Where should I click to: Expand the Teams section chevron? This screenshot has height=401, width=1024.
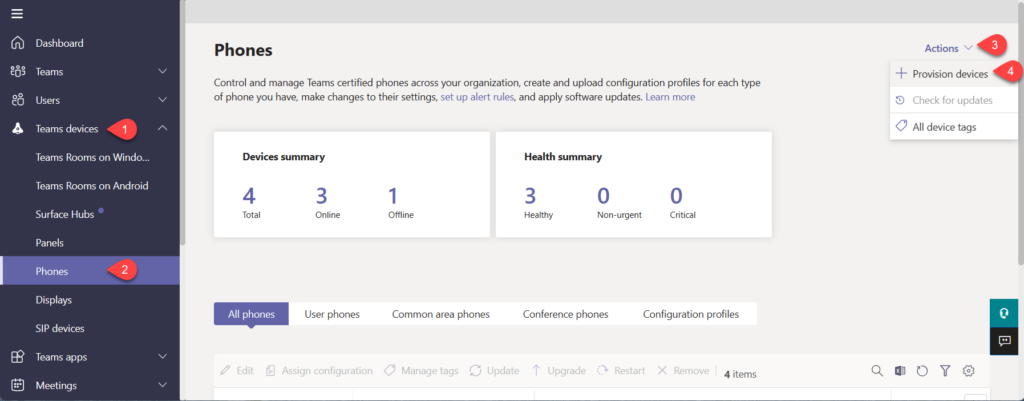(163, 71)
